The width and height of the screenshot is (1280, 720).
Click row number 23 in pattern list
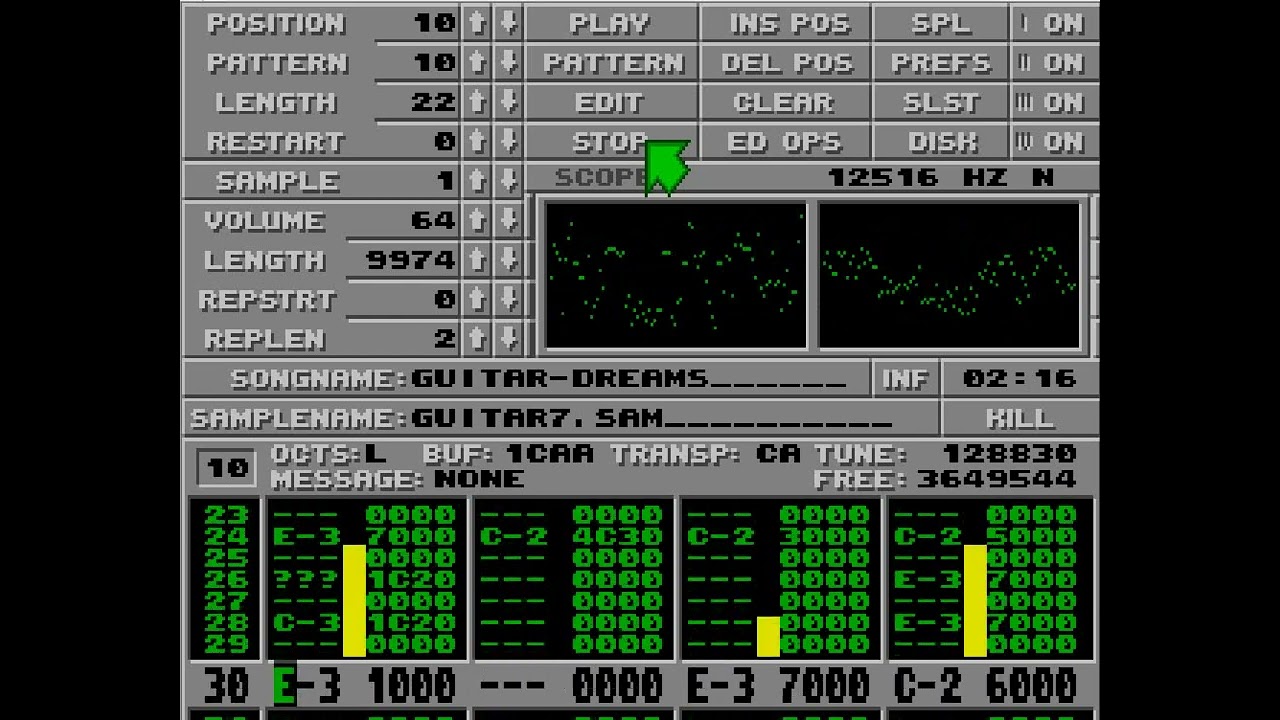point(226,515)
